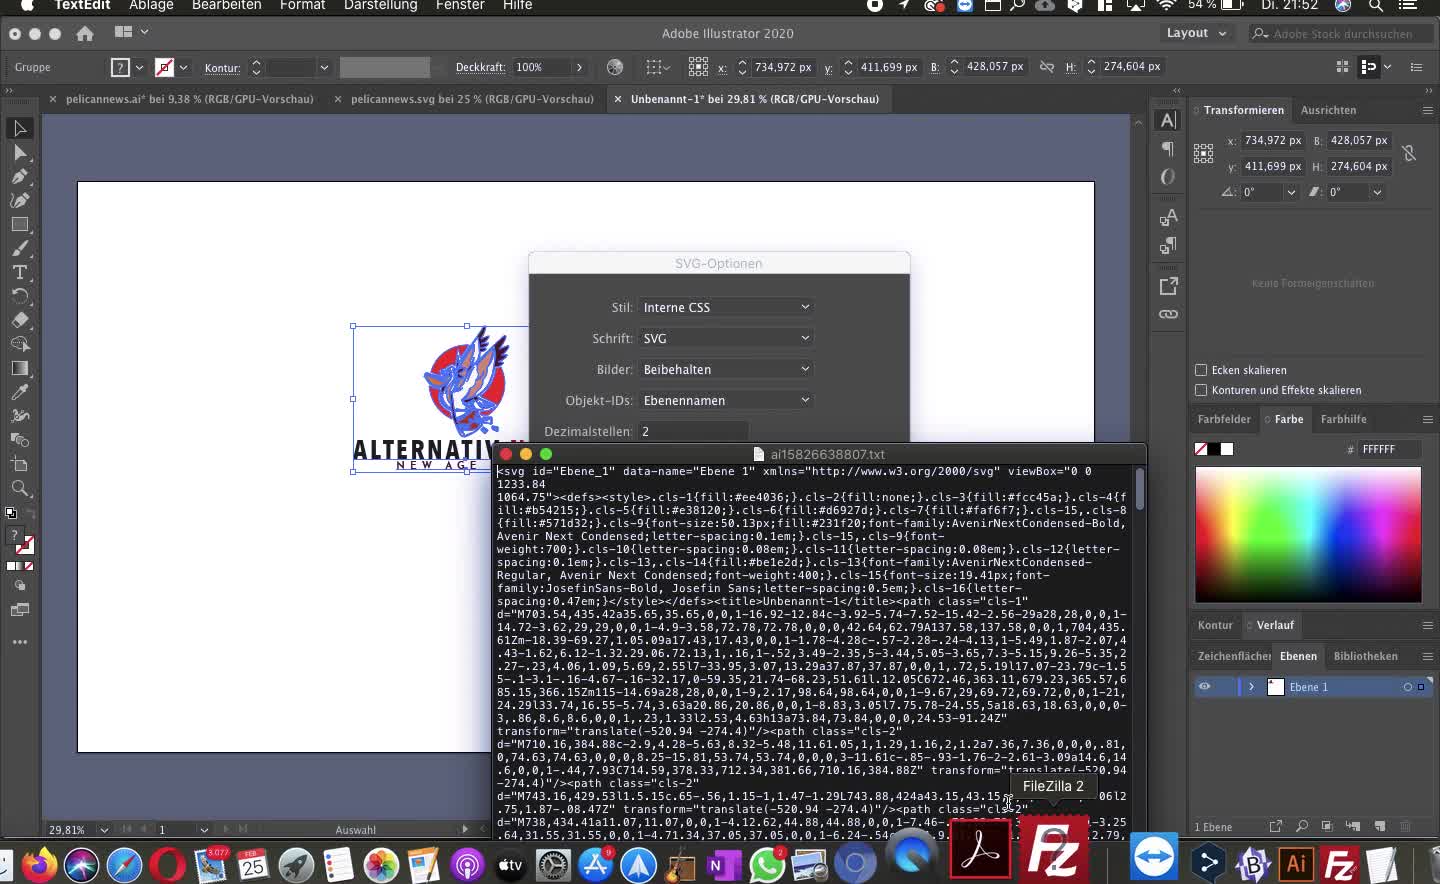
Task: Switch to the pelicannews.svg document tab
Action: (471, 99)
